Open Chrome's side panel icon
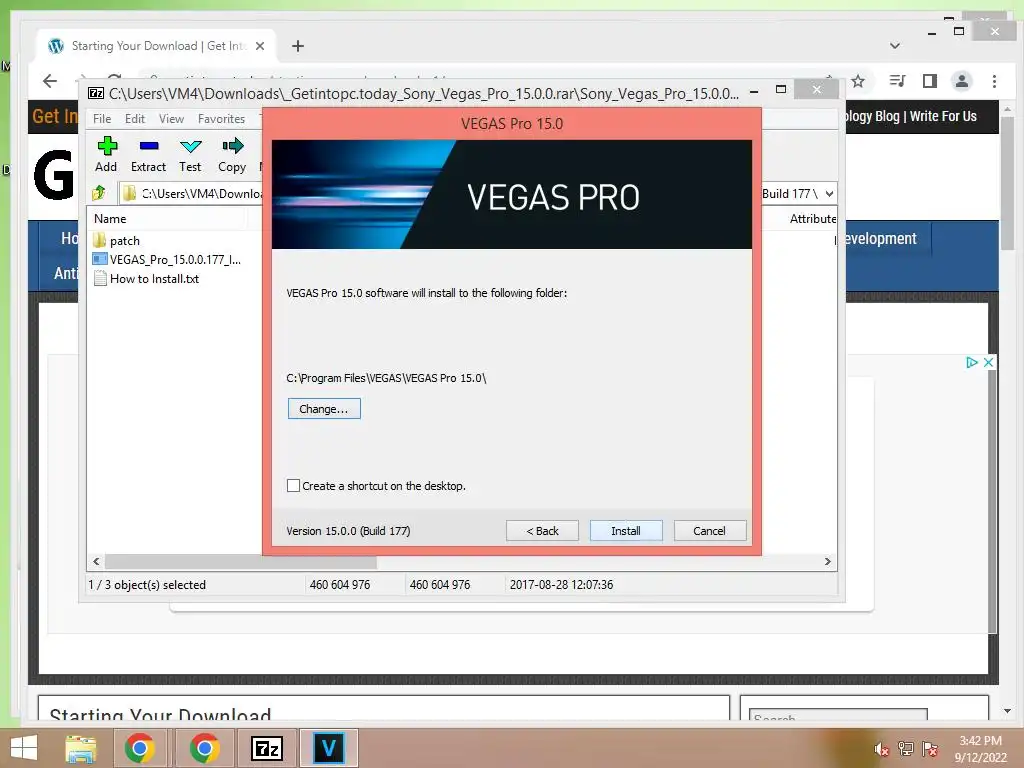This screenshot has height=768, width=1024. tap(930, 81)
